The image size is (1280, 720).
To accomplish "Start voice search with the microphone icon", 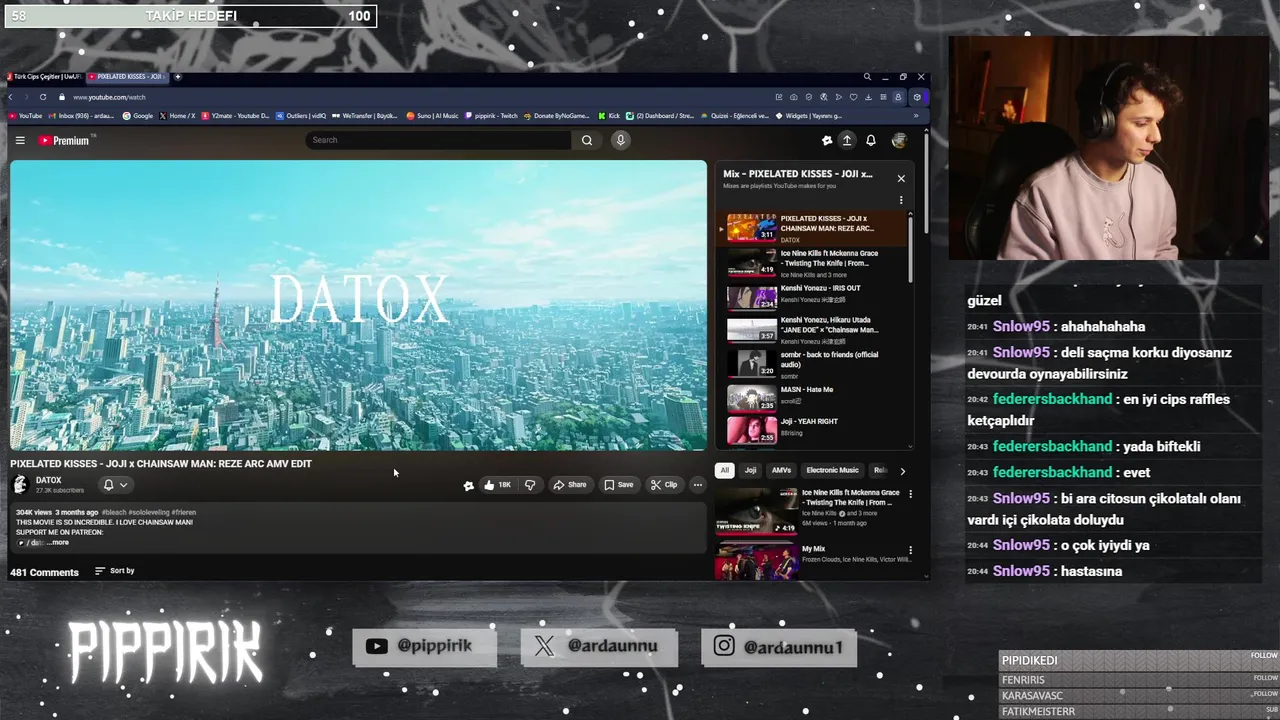I will (x=620, y=140).
